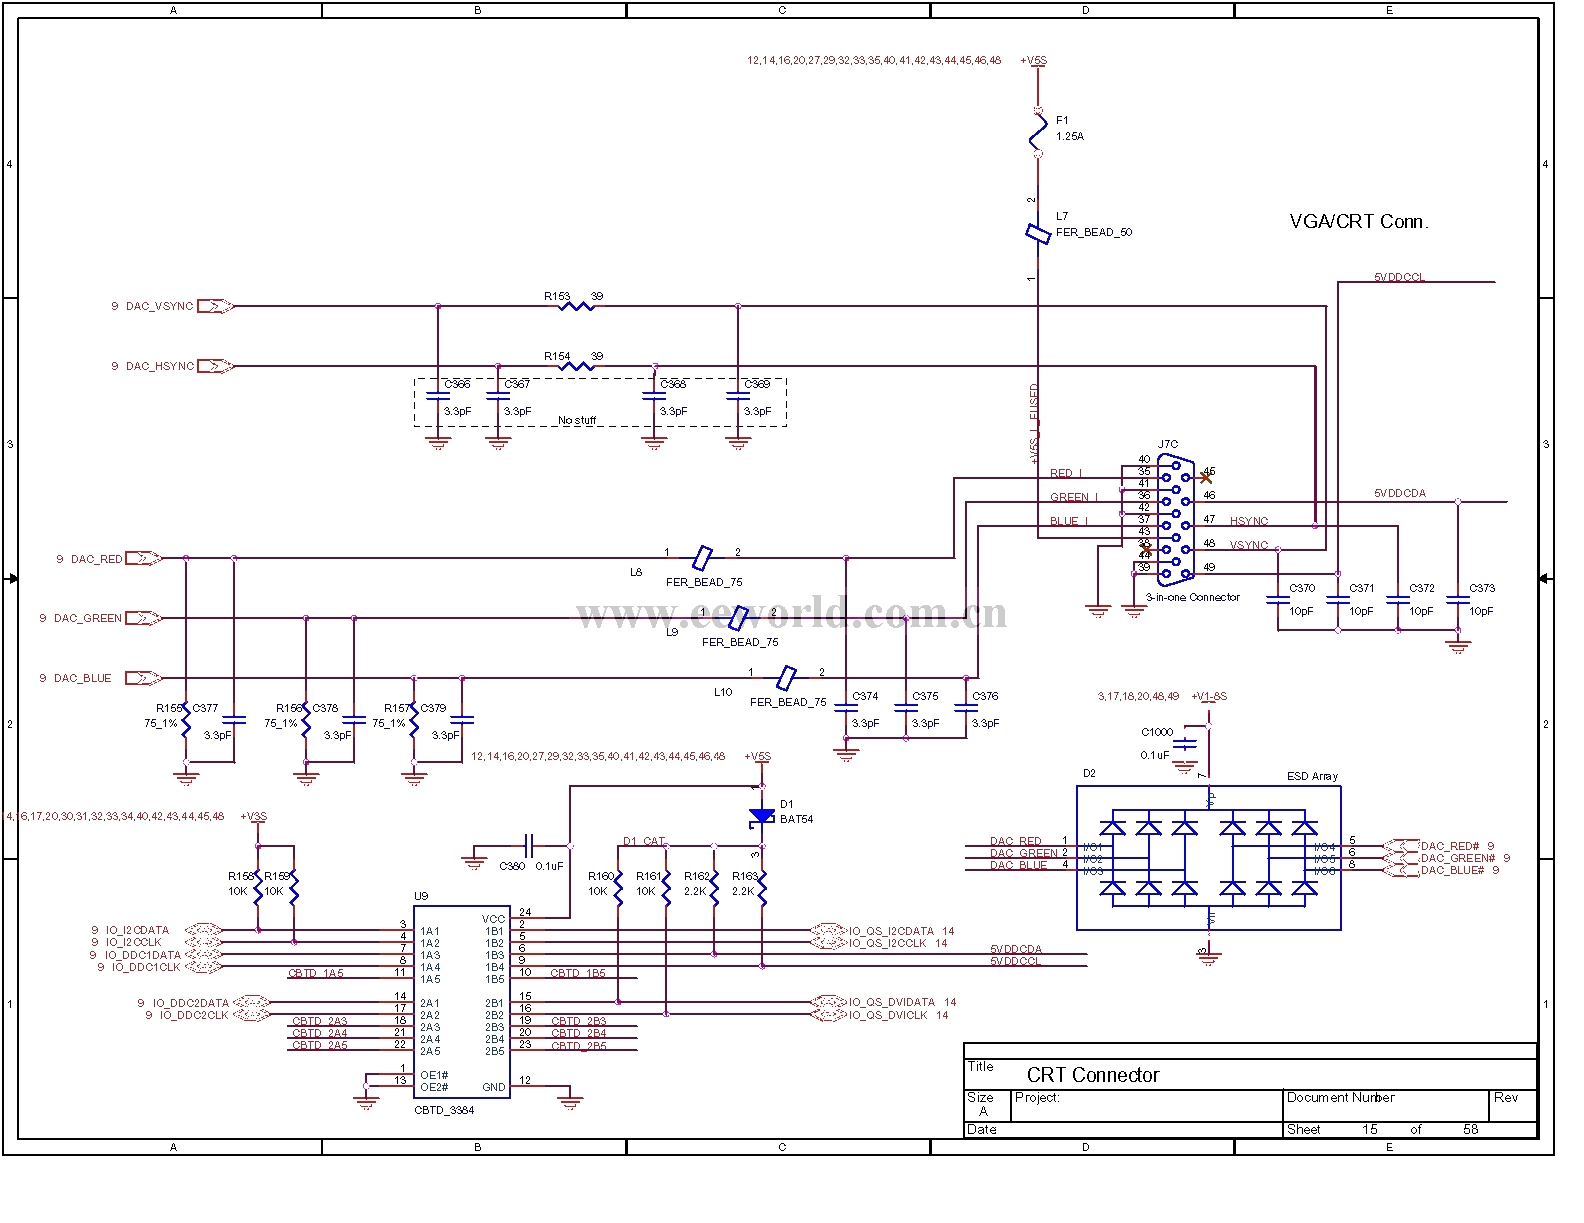Click the '+V1-8S' power label

click(x=1209, y=696)
